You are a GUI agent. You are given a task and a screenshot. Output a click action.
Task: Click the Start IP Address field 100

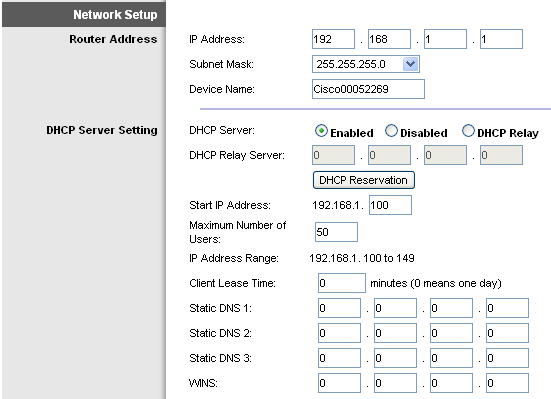390,205
